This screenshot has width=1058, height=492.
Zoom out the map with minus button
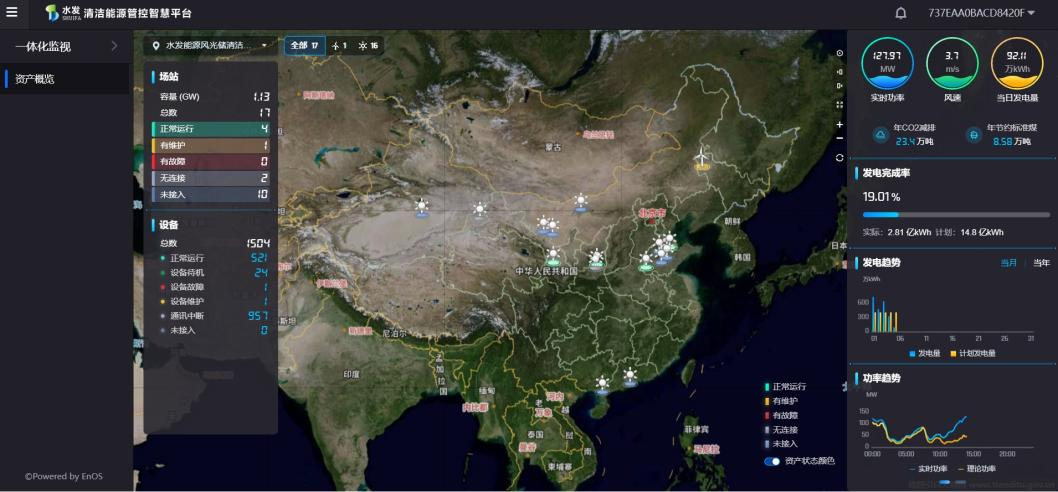pyautogui.click(x=839, y=139)
